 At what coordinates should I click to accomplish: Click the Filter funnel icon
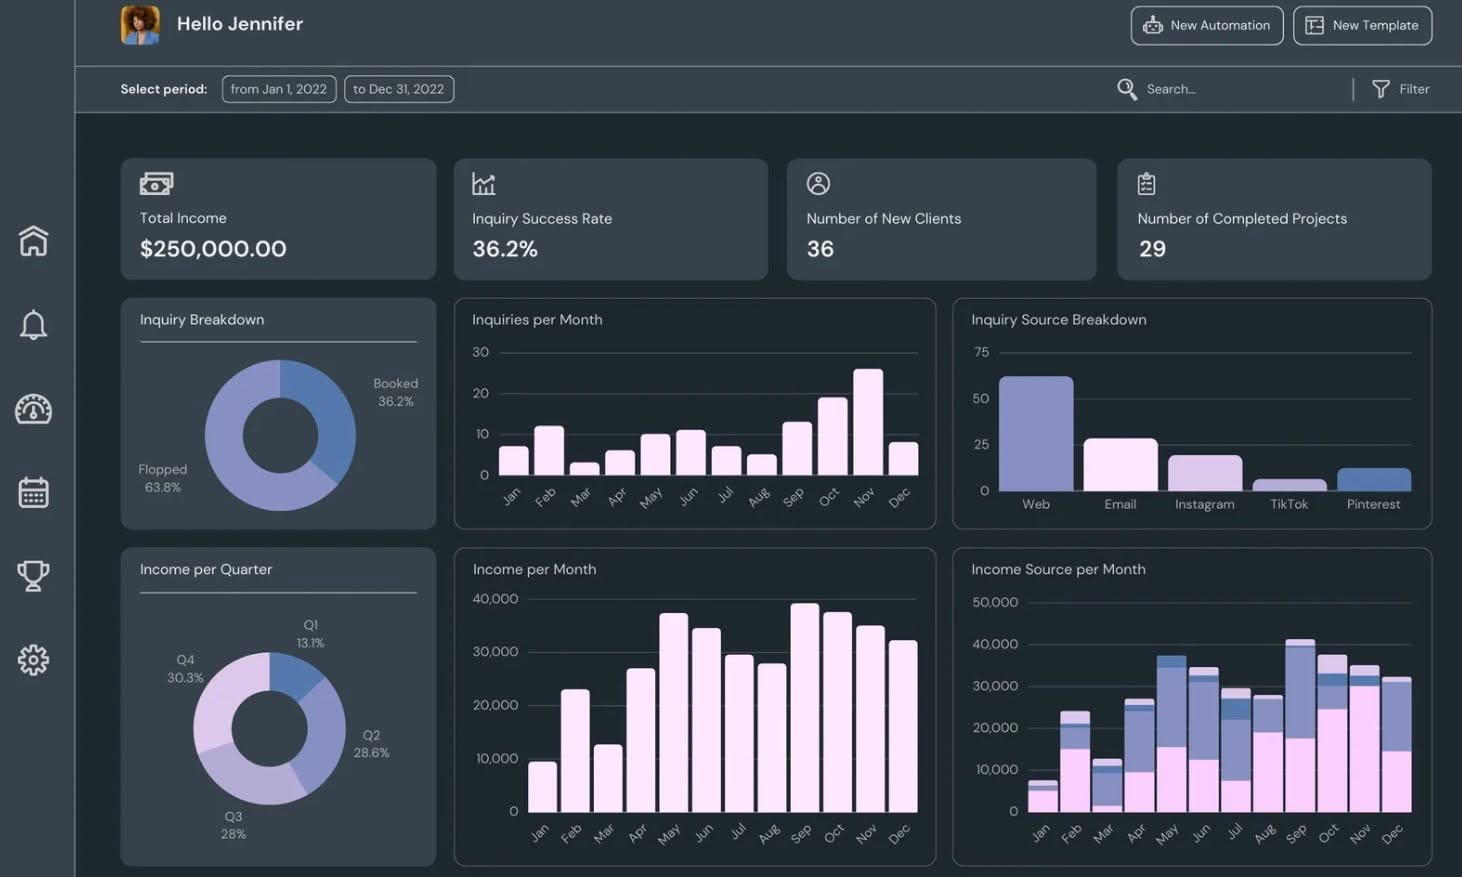(x=1381, y=89)
